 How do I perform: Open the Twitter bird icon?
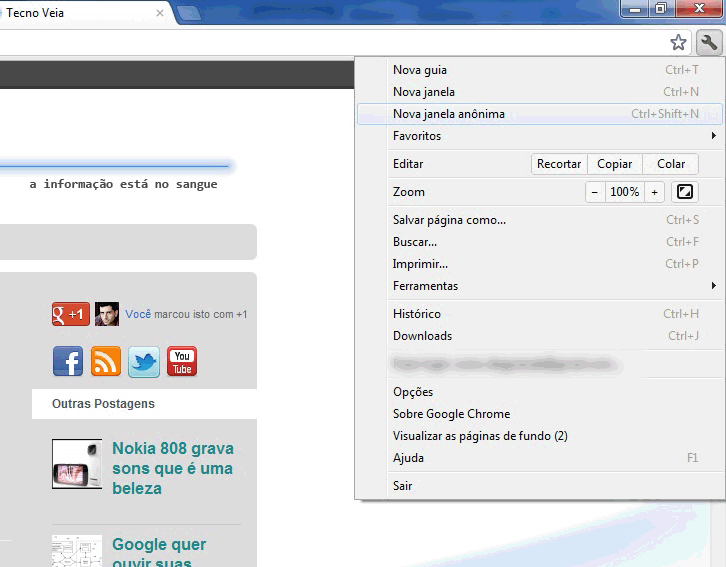144,361
